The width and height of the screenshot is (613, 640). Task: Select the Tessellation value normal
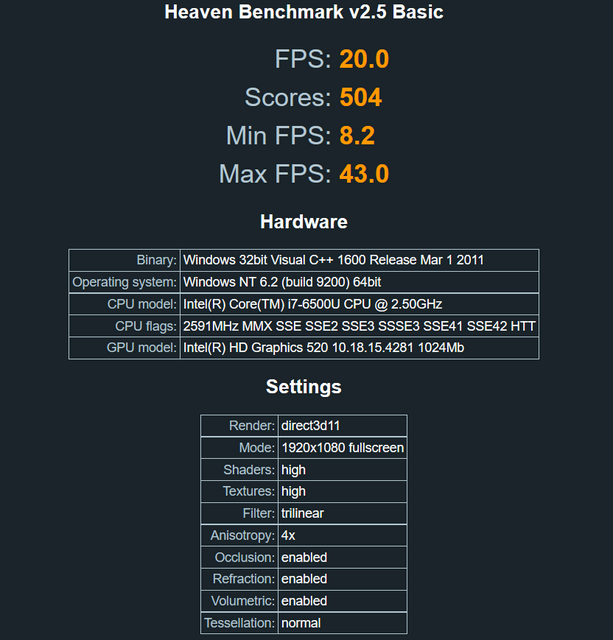301,623
